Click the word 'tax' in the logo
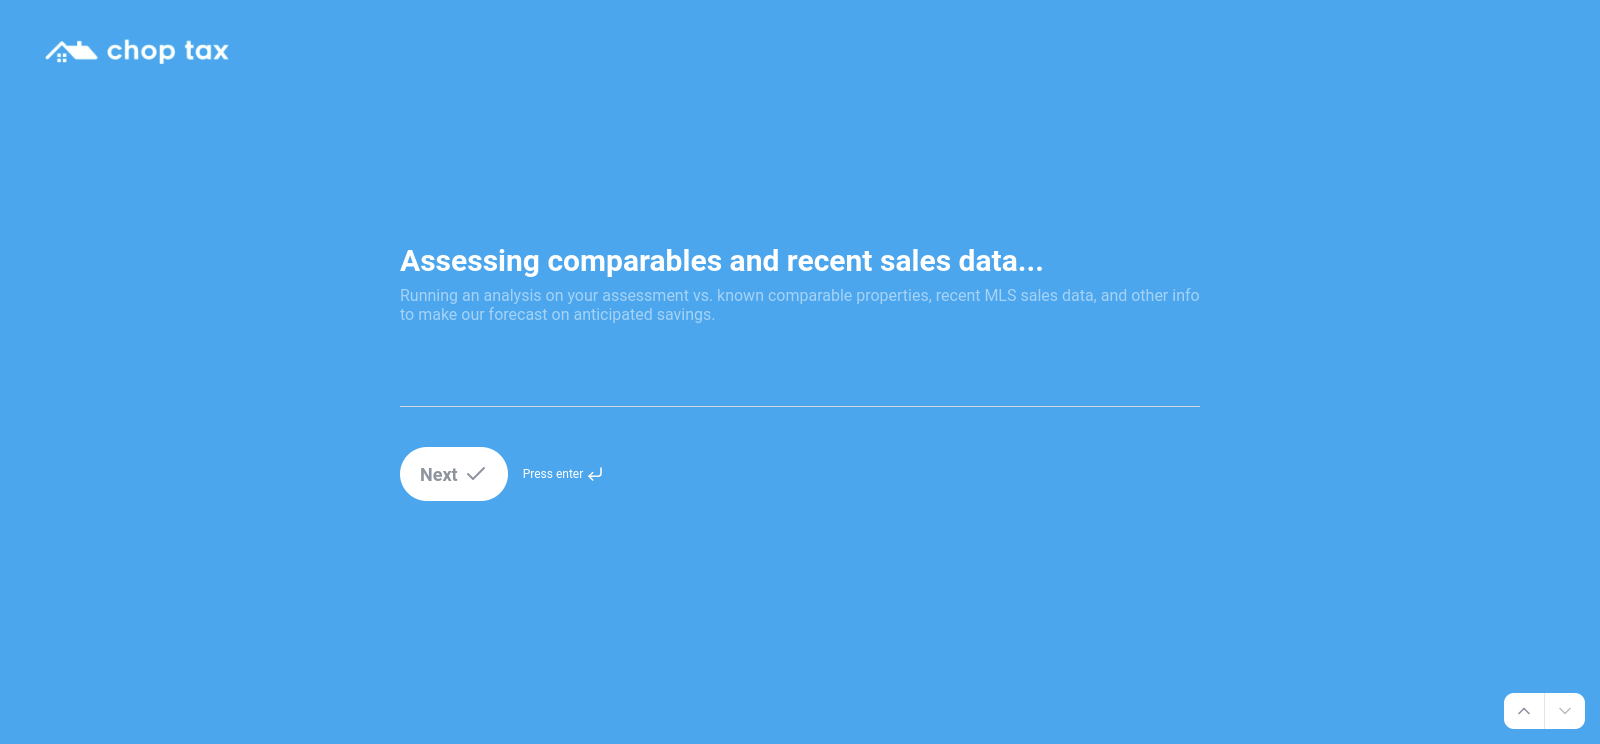1600x744 pixels. coord(207,51)
